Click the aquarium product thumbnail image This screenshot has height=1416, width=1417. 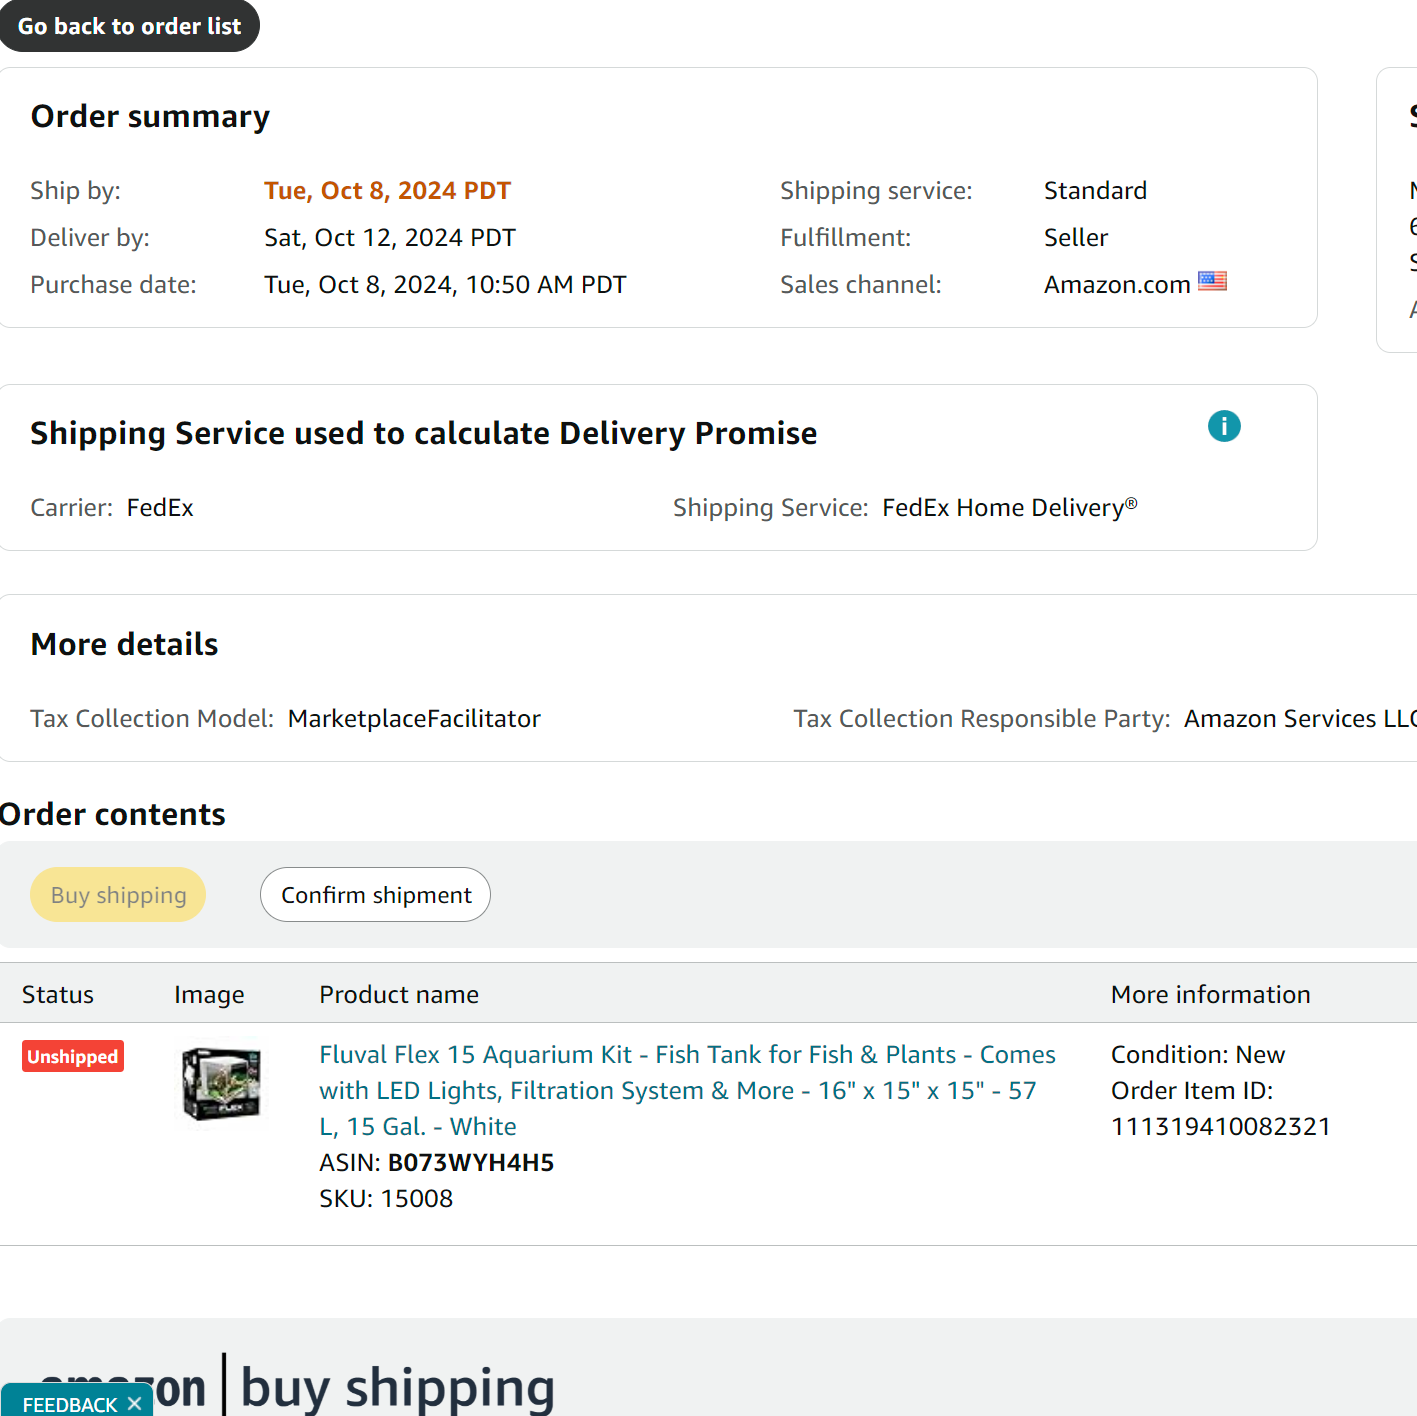(x=222, y=1084)
